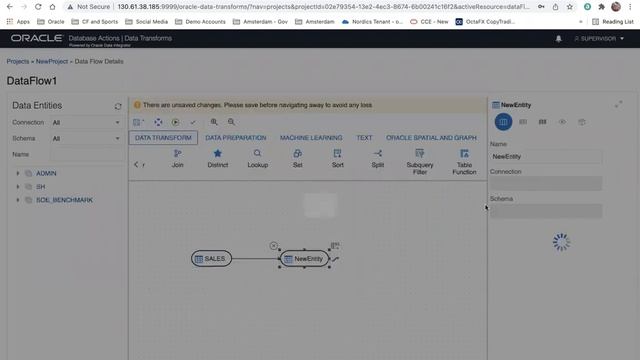This screenshot has width=640, height=360.
Task: Select the ADMIN schema tree item
Action: coord(46,173)
